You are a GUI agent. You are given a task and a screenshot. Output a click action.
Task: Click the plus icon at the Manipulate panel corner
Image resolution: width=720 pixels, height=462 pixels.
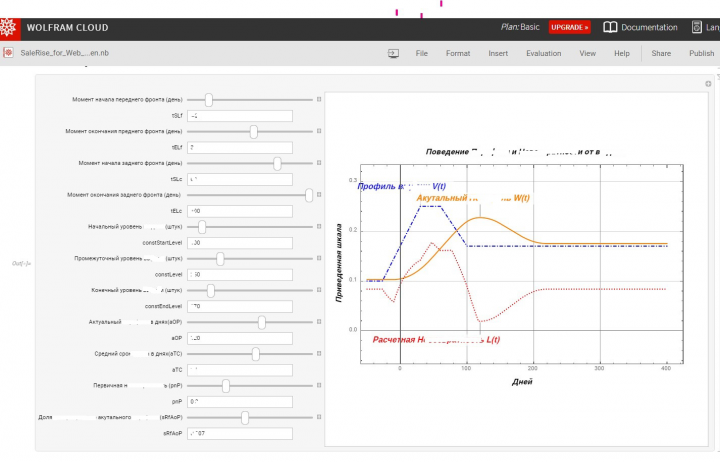click(708, 84)
